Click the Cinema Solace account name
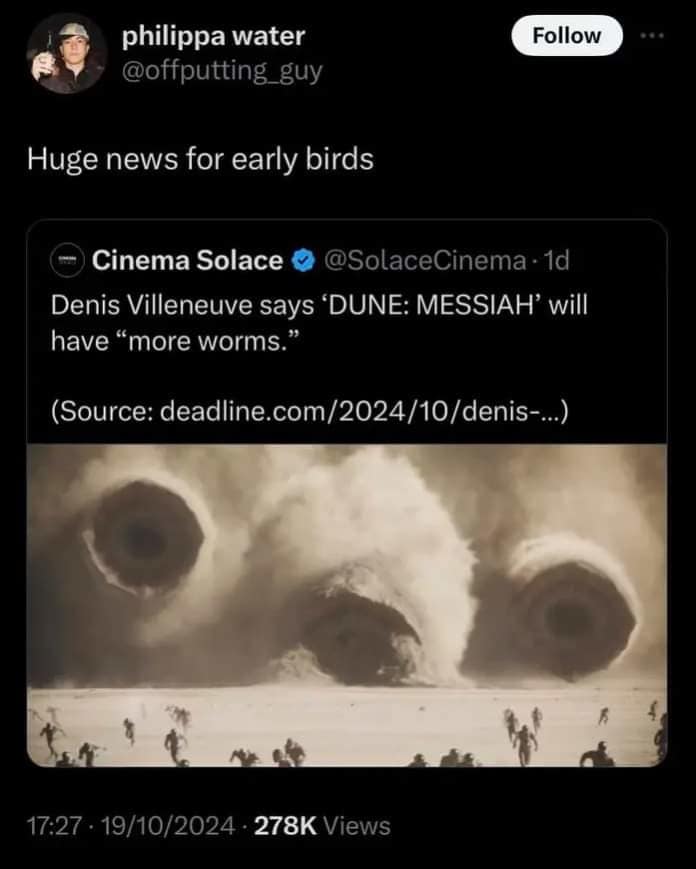Screen dimensions: 696x869 [187, 261]
